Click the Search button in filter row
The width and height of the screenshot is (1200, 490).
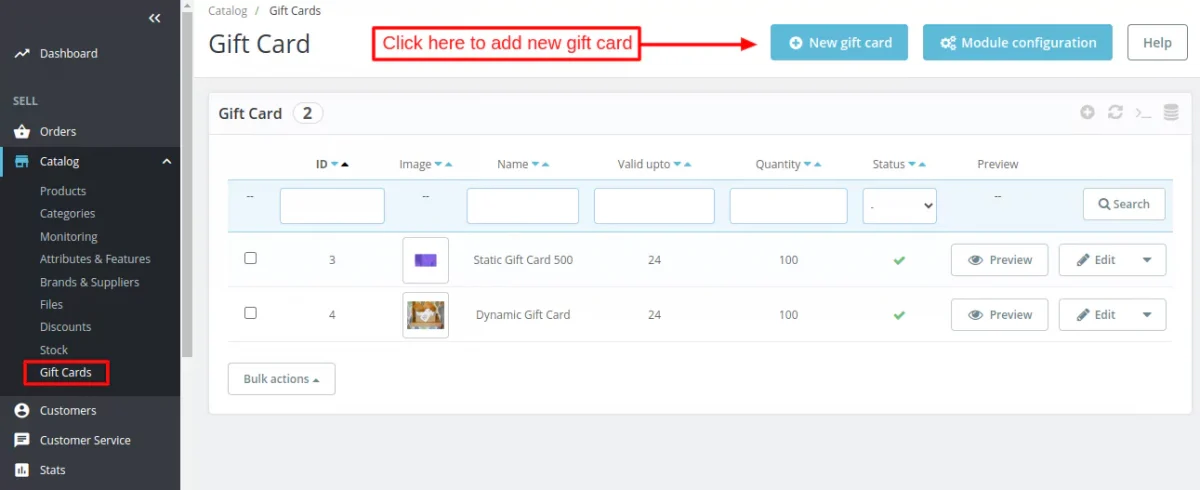[x=1124, y=204]
